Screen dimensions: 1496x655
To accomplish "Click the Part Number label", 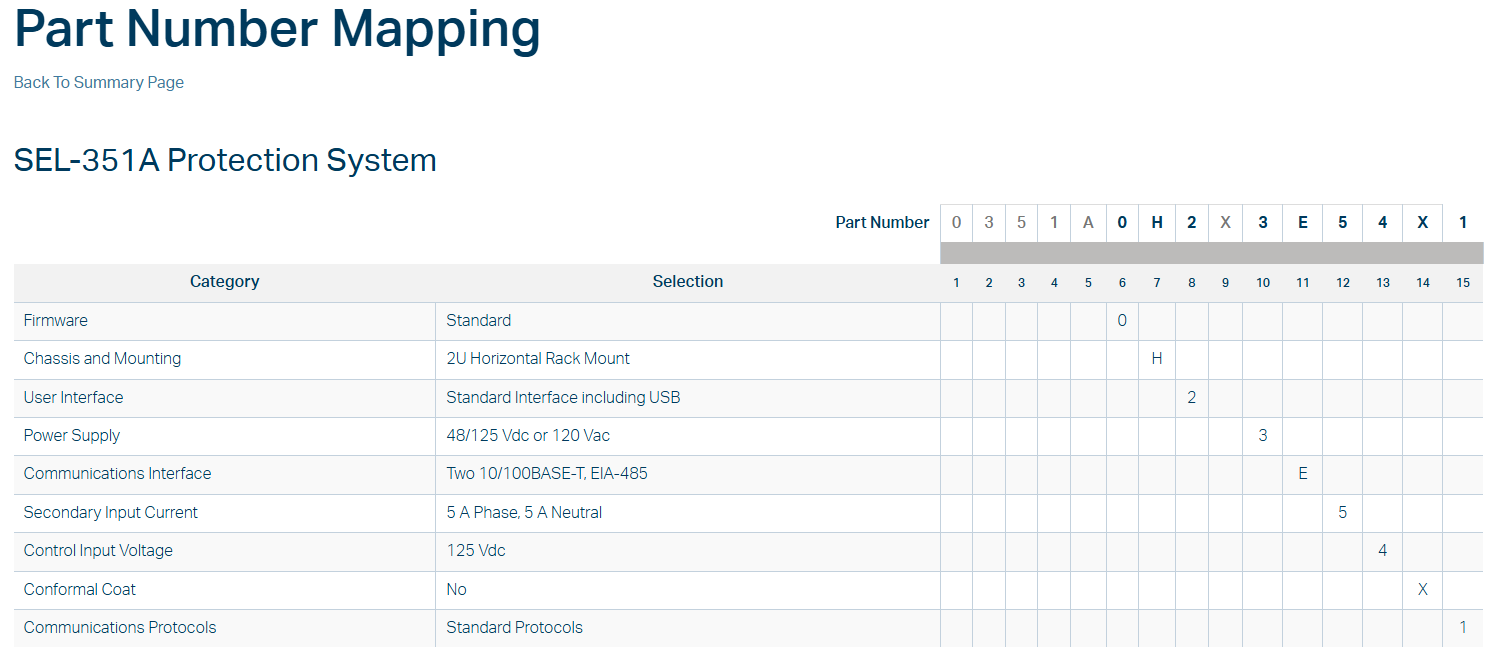I will pos(882,222).
